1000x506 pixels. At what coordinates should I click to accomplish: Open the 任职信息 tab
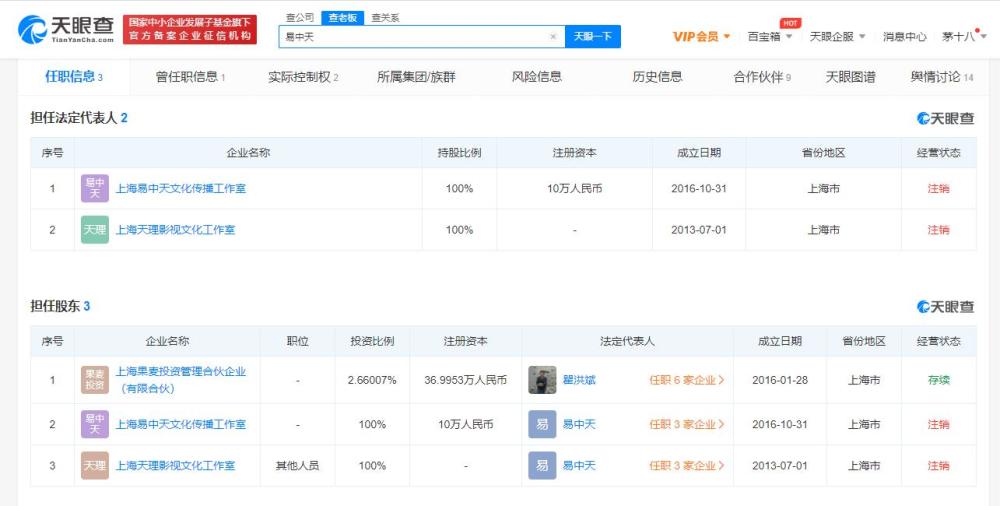coord(74,77)
